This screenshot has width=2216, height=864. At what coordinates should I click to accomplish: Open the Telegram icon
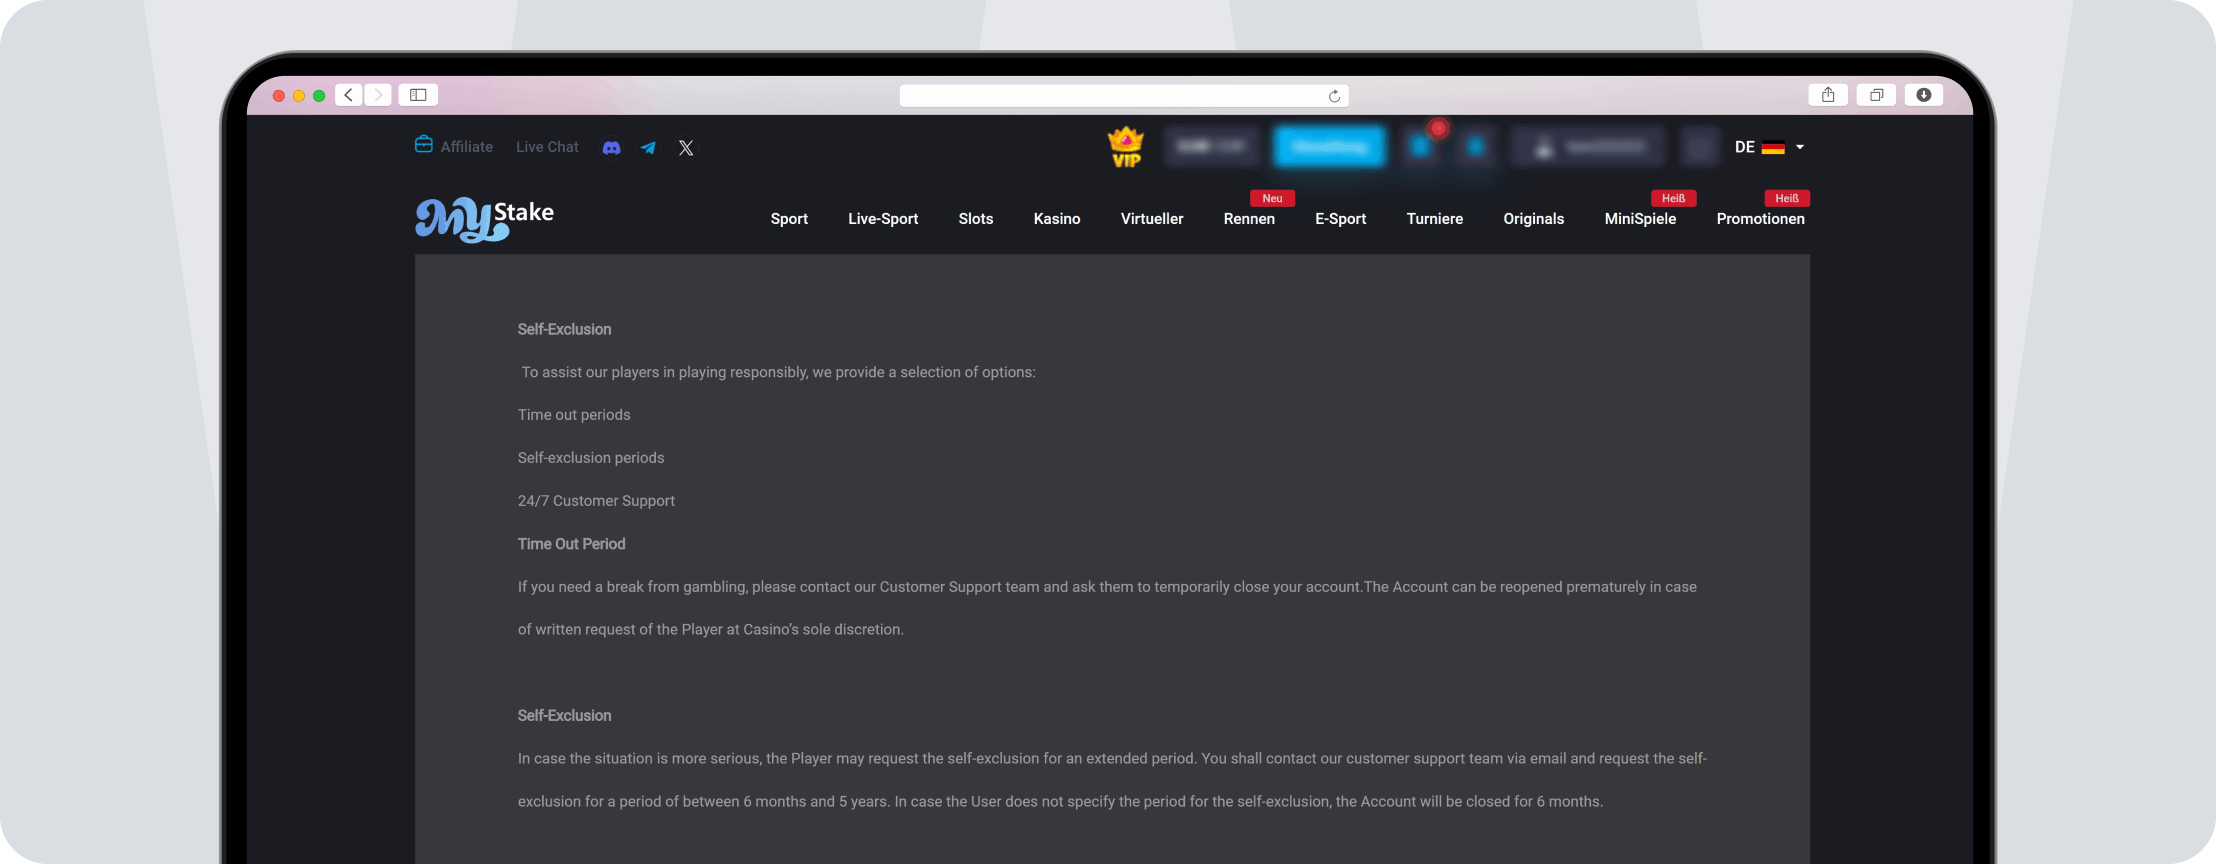(x=648, y=148)
